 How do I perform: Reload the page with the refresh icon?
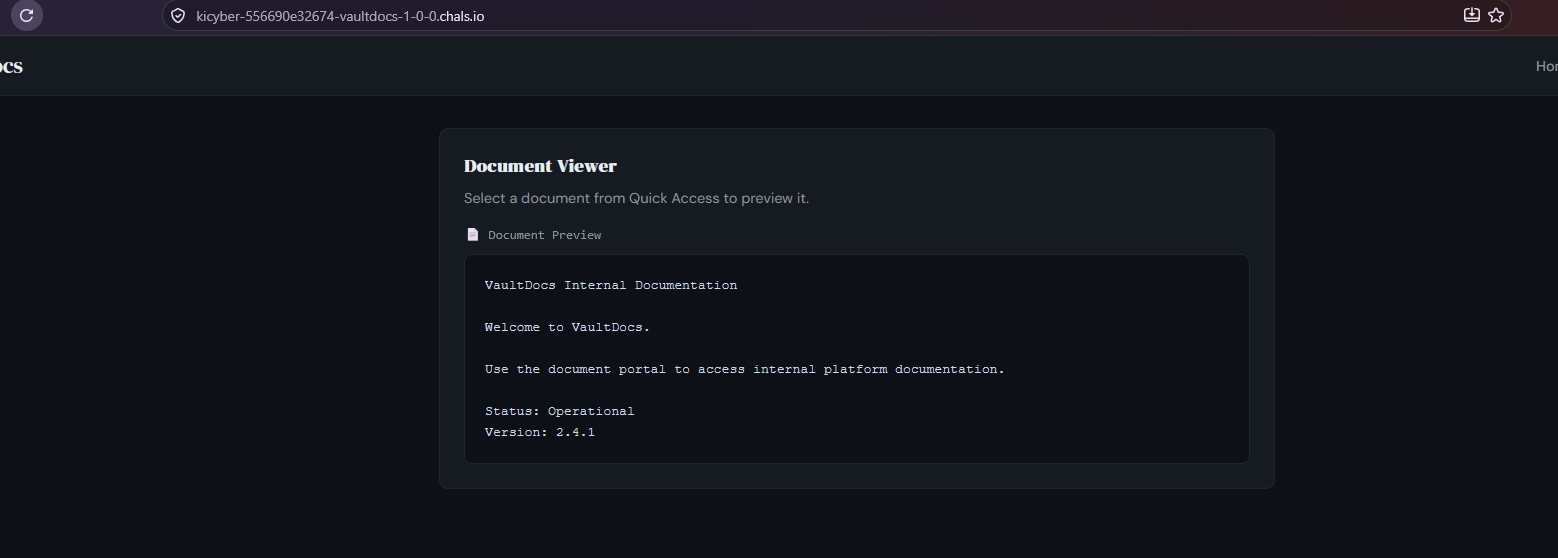(27, 15)
